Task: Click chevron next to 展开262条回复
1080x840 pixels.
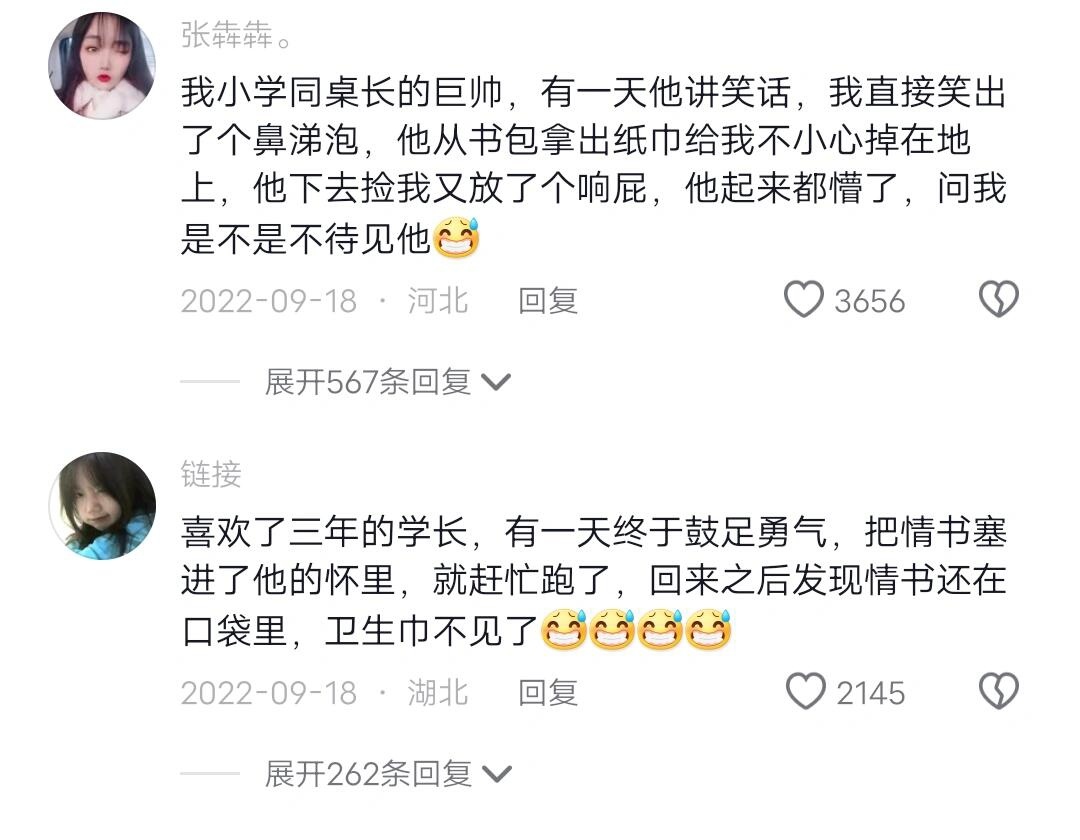Action: pos(497,775)
